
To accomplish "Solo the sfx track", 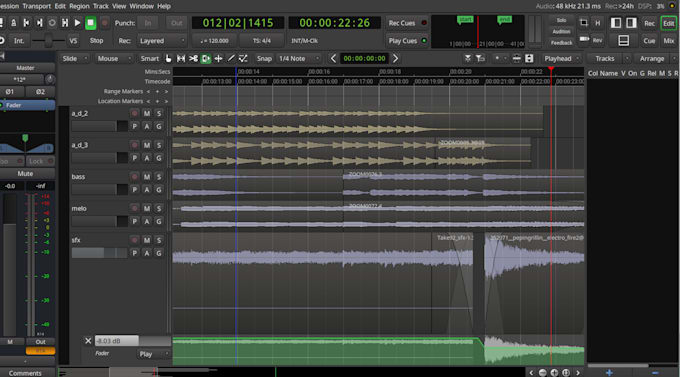I will coord(159,240).
